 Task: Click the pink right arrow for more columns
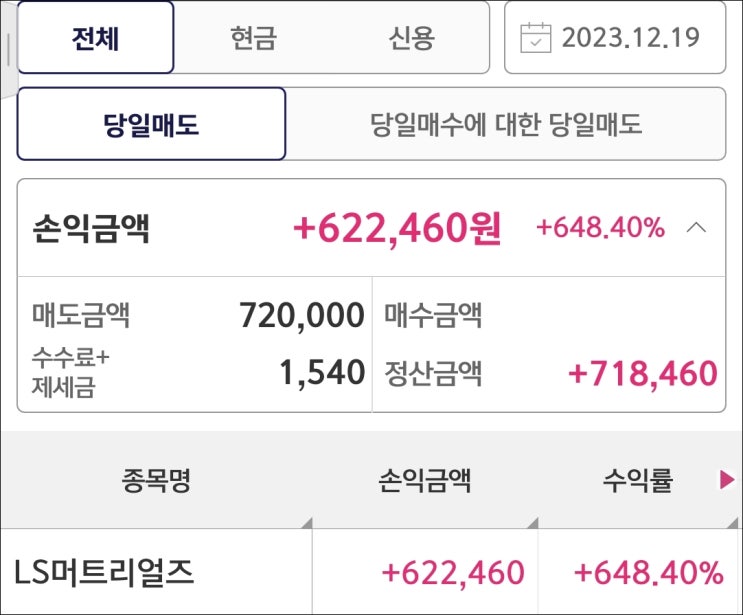[727, 481]
